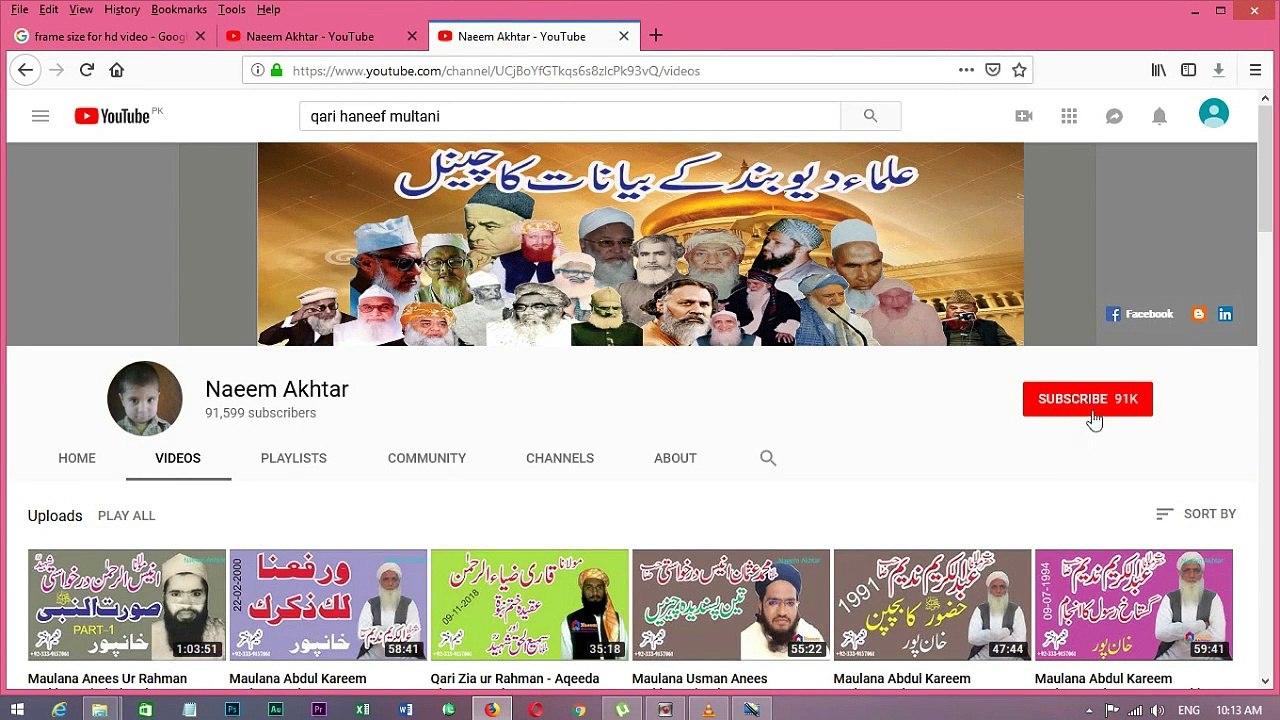1280x720 pixels.
Task: Open the video thumbnail lasting 55:22
Action: (731, 605)
